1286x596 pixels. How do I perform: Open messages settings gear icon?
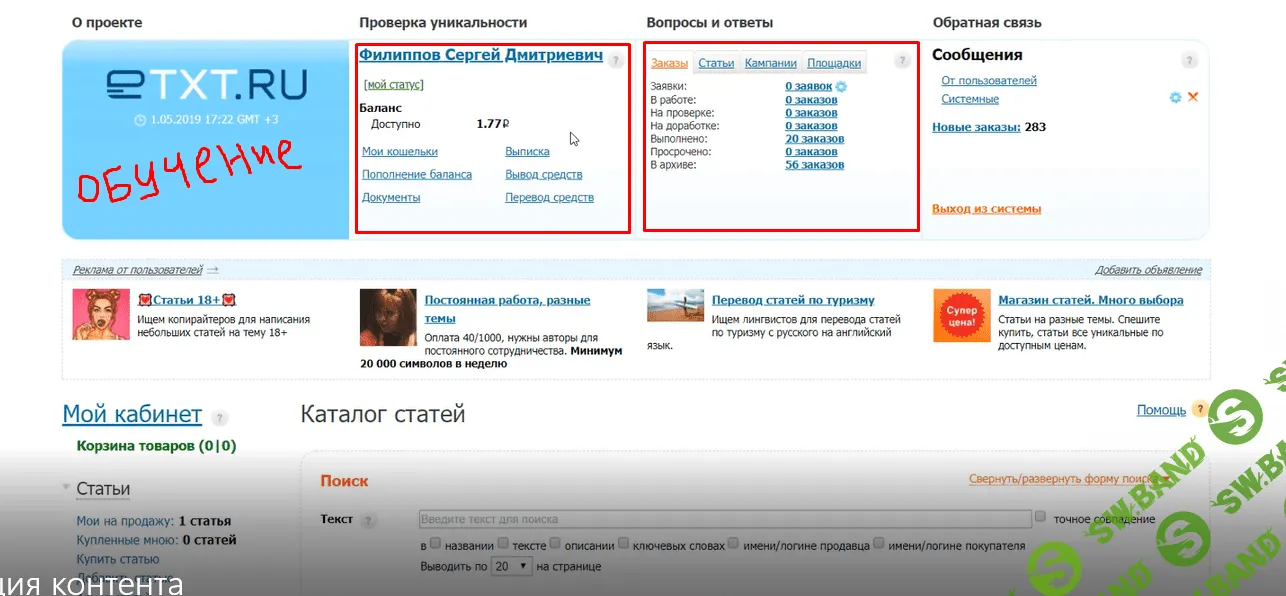[x=1175, y=98]
